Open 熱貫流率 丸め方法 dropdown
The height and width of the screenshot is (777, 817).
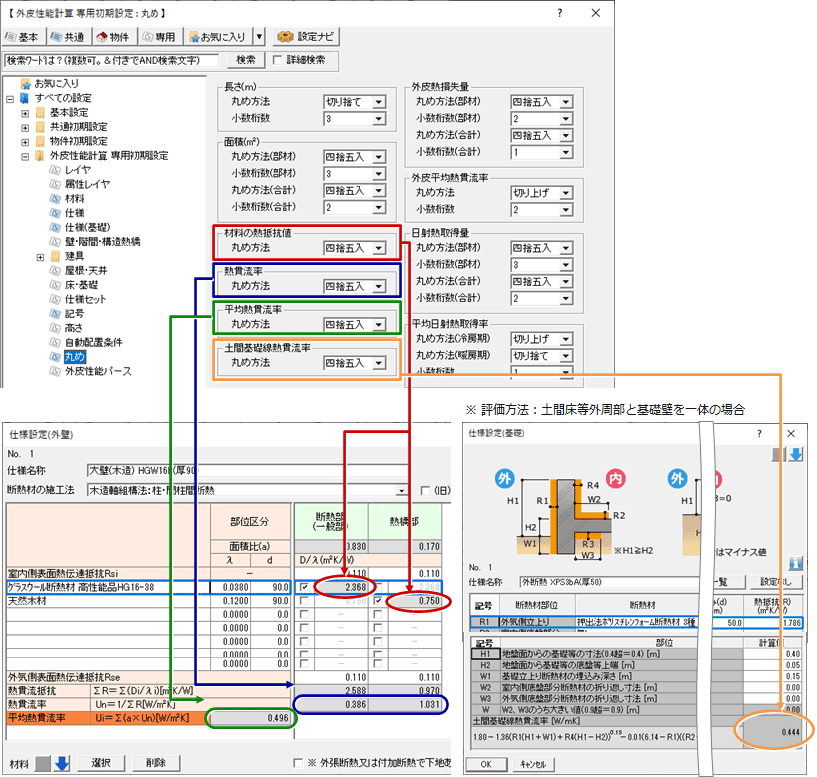[379, 286]
